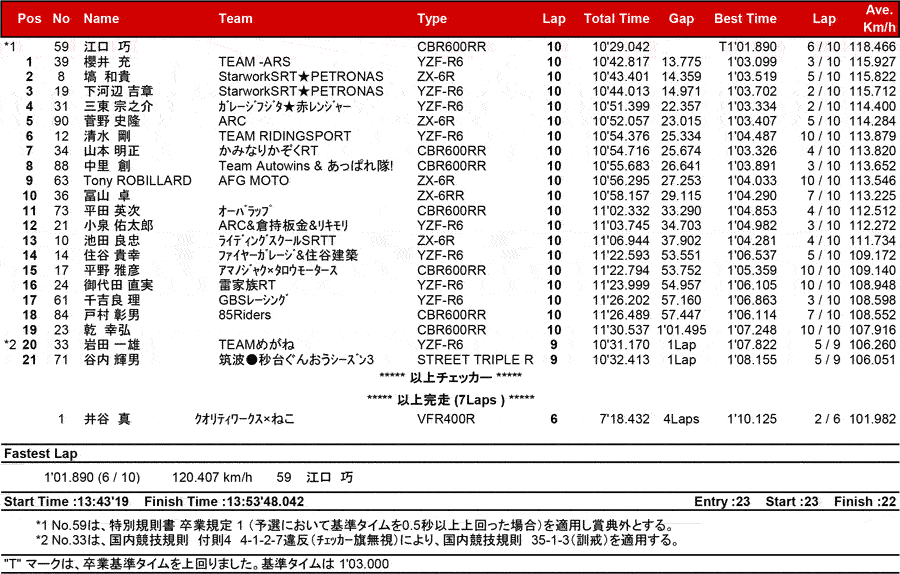Select team GBSレーシング
The image size is (900, 574).
coord(253,300)
